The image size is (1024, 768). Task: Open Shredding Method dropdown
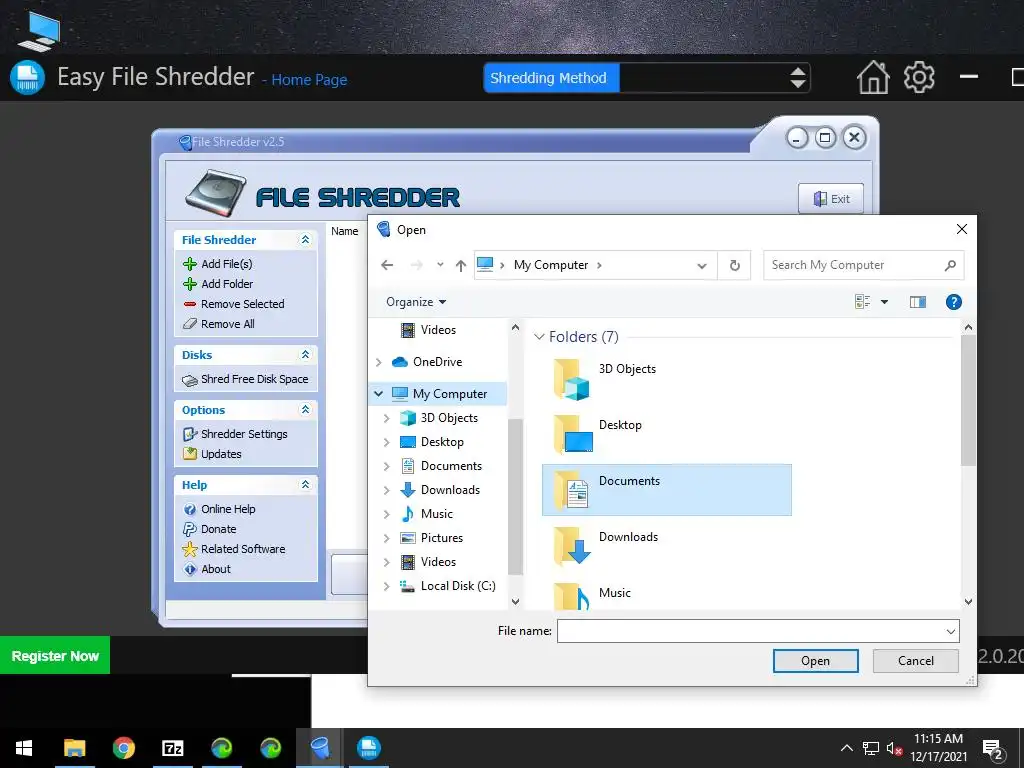[x=797, y=78]
